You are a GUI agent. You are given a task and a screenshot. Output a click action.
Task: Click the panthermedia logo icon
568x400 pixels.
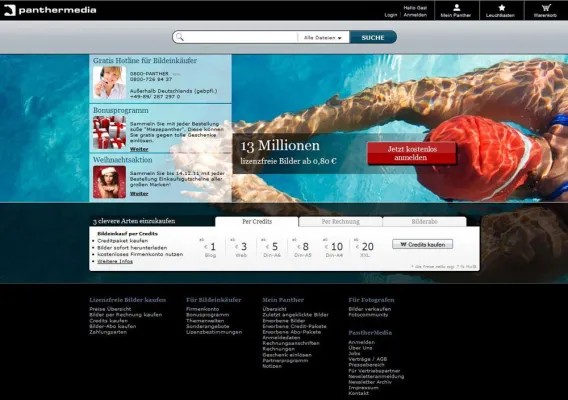(x=10, y=10)
